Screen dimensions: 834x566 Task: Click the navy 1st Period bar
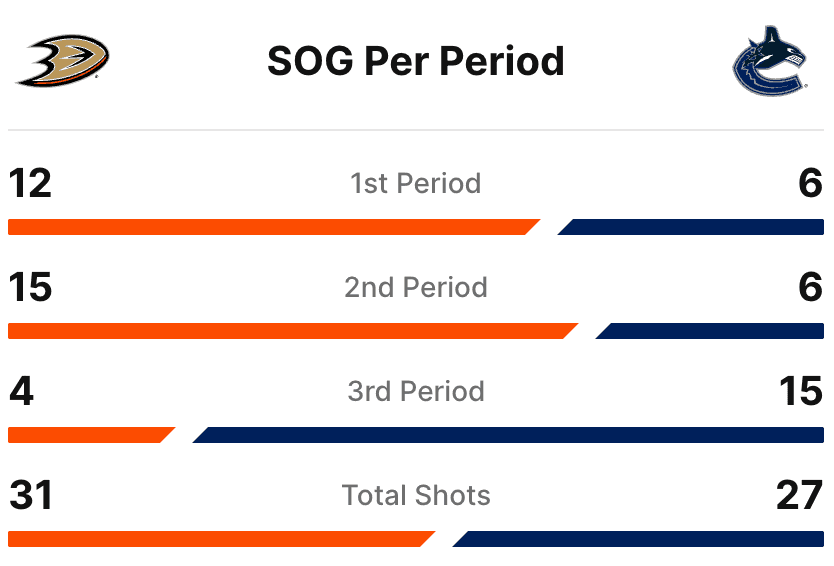692,227
